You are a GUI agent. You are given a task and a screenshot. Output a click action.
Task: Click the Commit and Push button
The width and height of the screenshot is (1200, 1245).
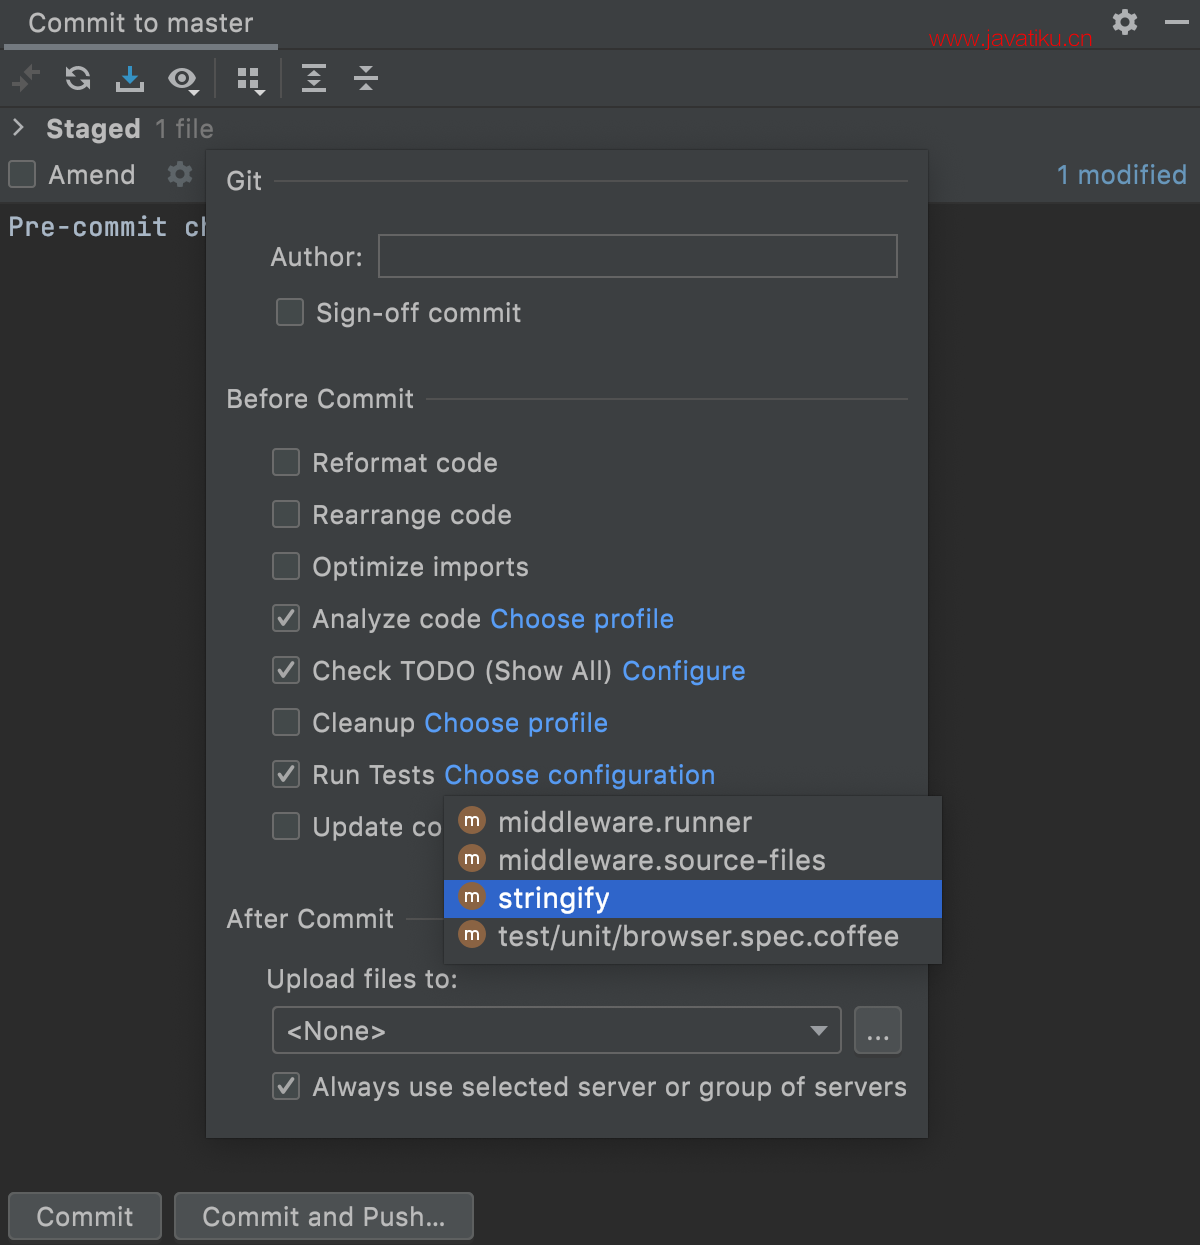[324, 1216]
